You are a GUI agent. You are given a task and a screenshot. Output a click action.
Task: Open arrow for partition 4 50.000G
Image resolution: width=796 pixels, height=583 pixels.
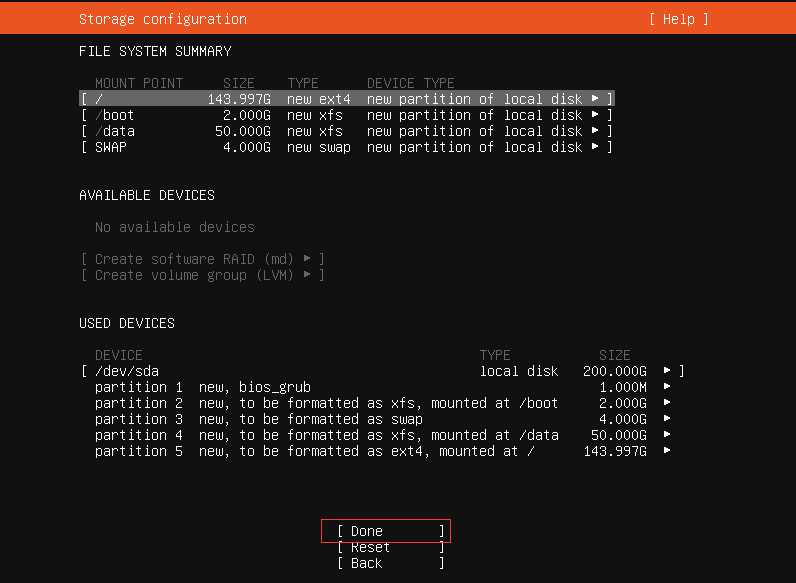point(667,435)
